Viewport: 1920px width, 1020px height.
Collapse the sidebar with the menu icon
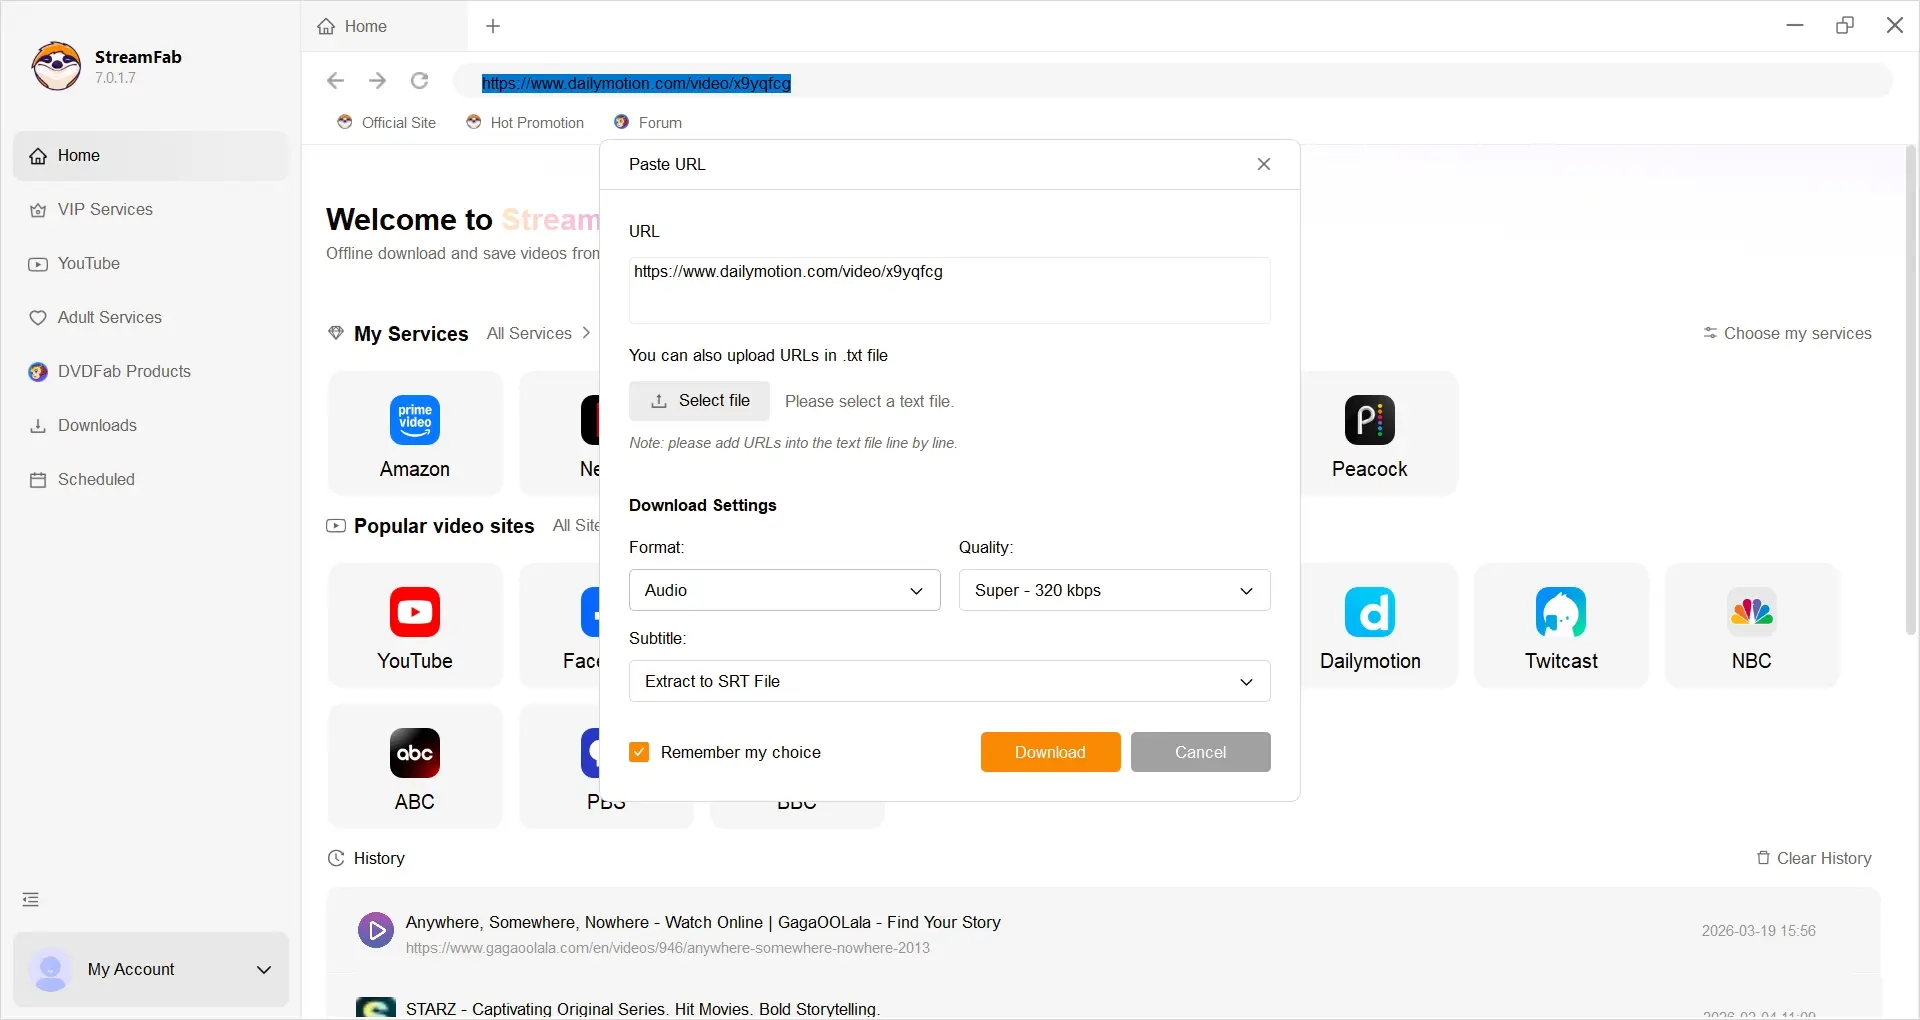[31, 900]
